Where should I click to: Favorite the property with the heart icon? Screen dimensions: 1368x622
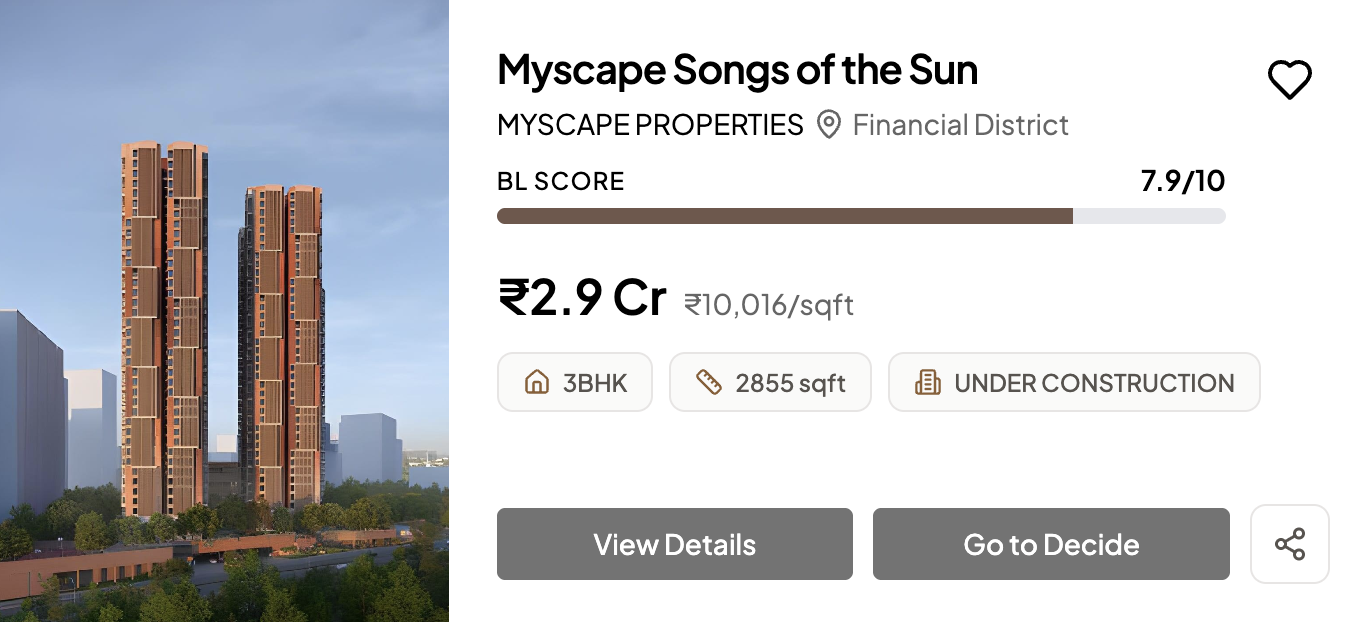point(1289,80)
